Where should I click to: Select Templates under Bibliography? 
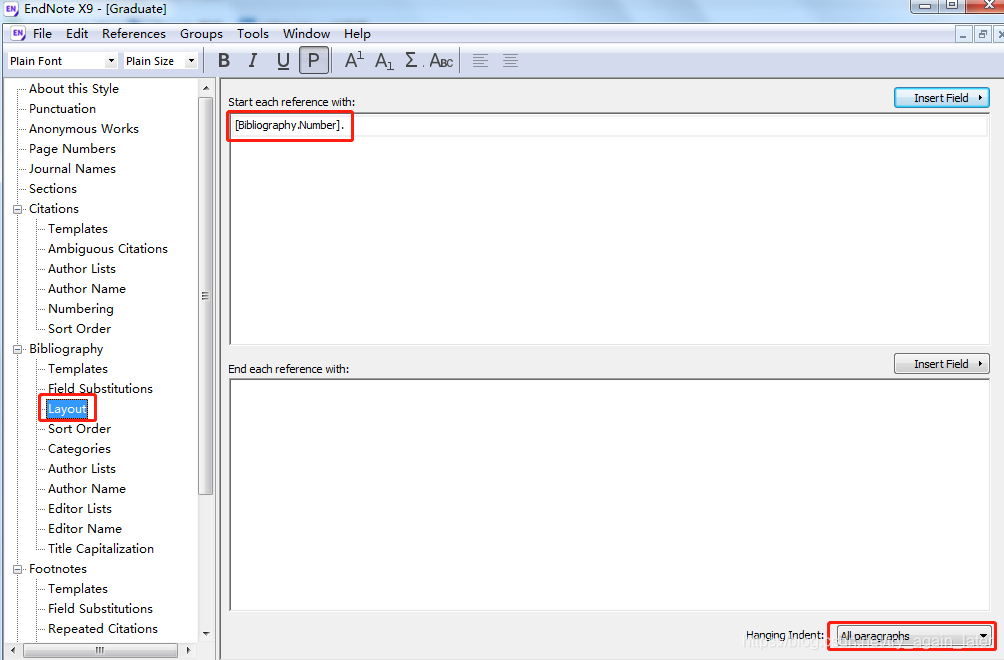[x=77, y=369]
